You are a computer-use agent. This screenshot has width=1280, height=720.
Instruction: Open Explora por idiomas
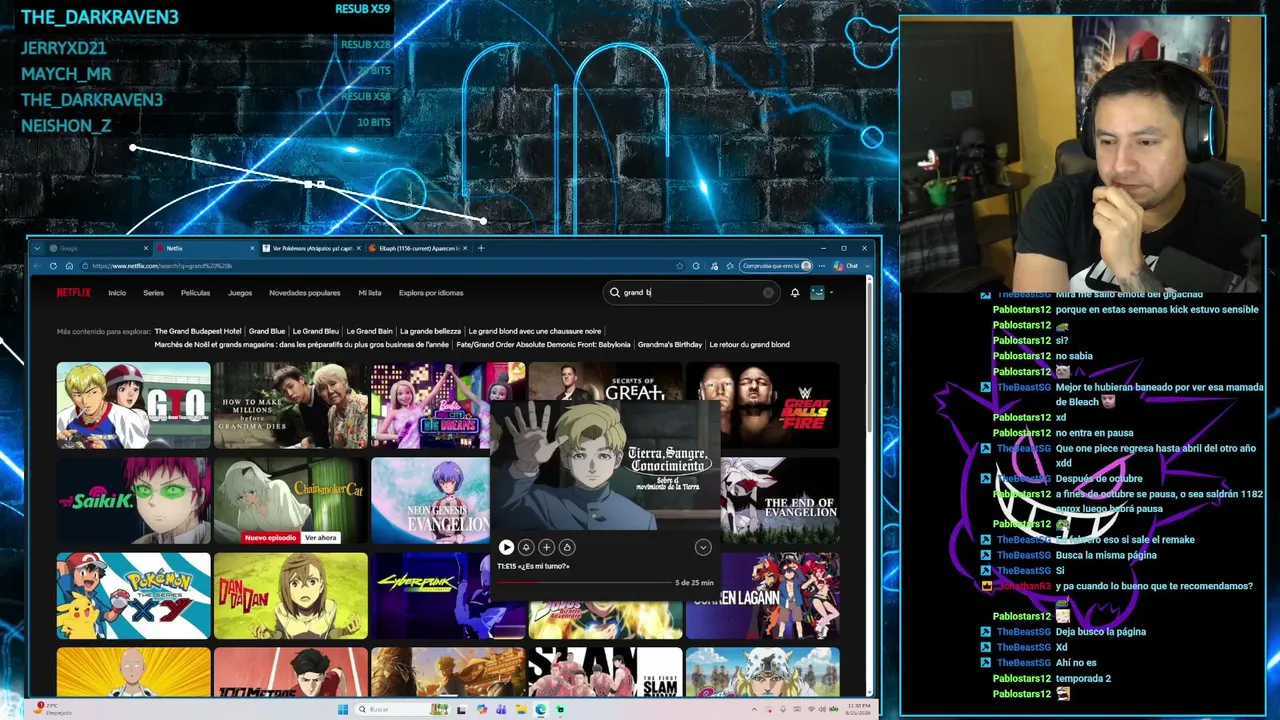coord(431,293)
